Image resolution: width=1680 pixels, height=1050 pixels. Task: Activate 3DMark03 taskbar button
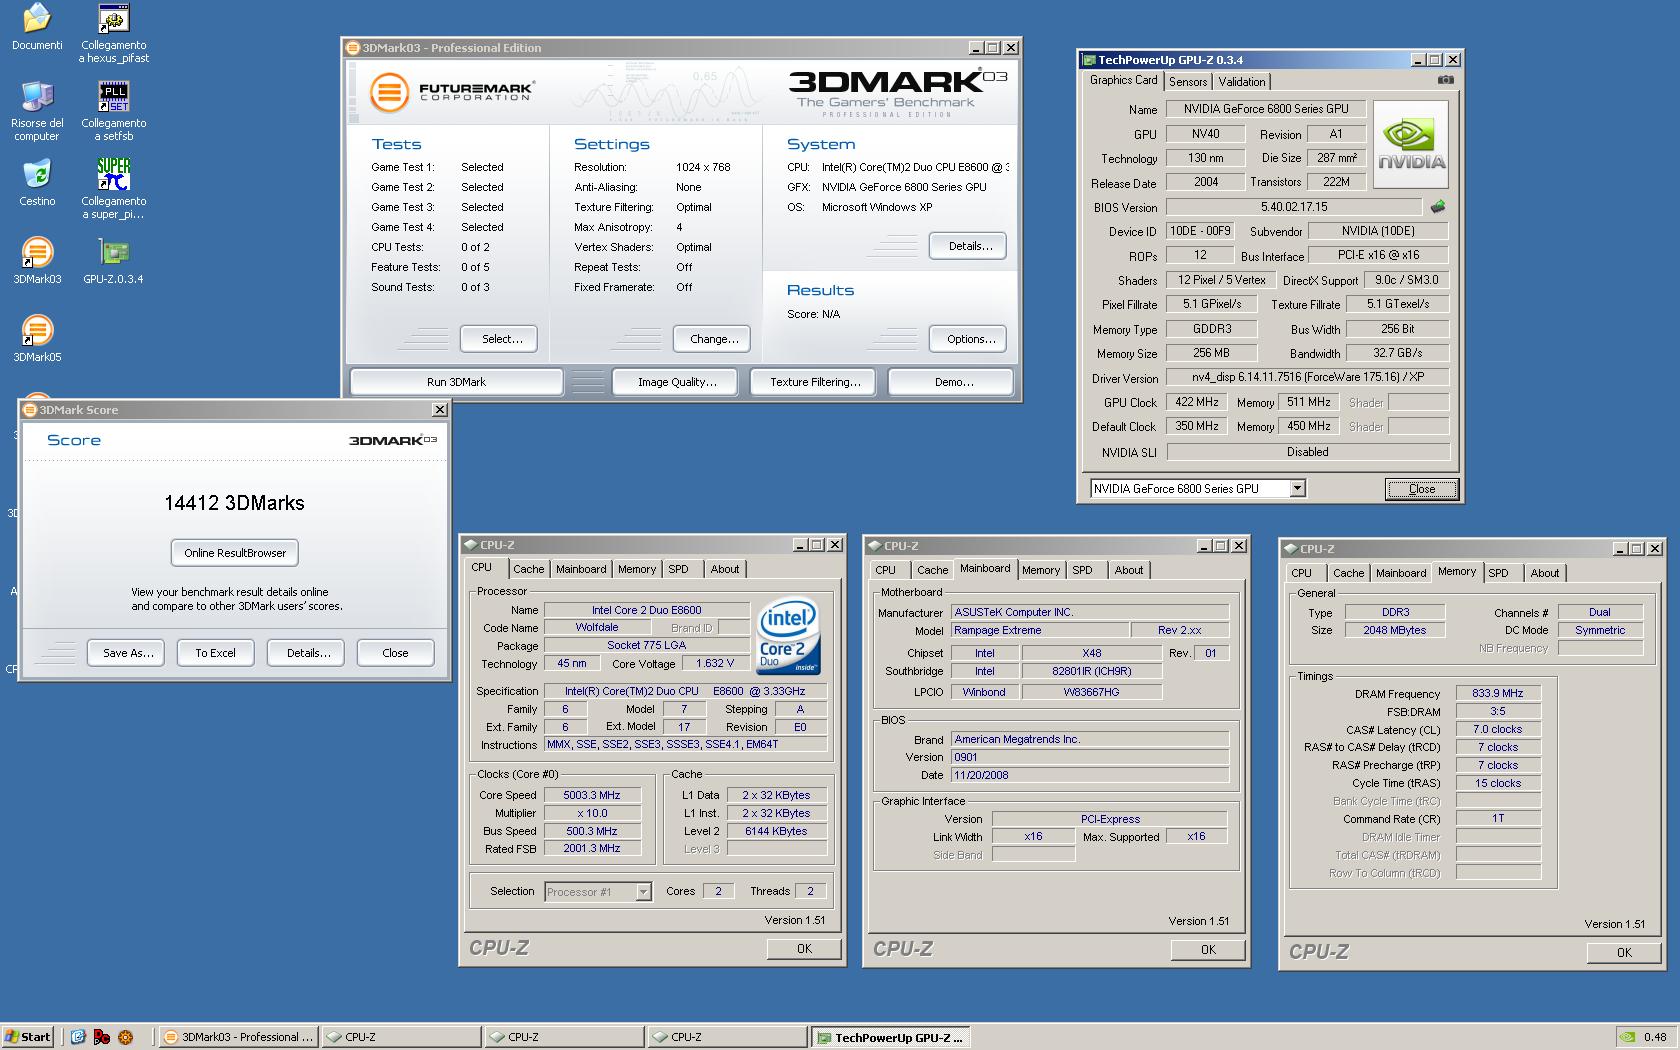click(239, 1037)
